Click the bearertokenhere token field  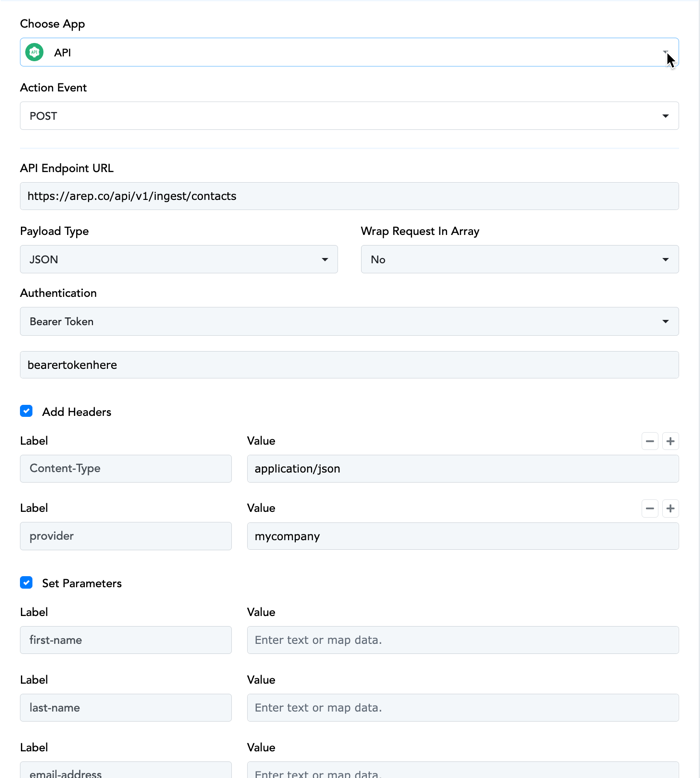click(349, 365)
